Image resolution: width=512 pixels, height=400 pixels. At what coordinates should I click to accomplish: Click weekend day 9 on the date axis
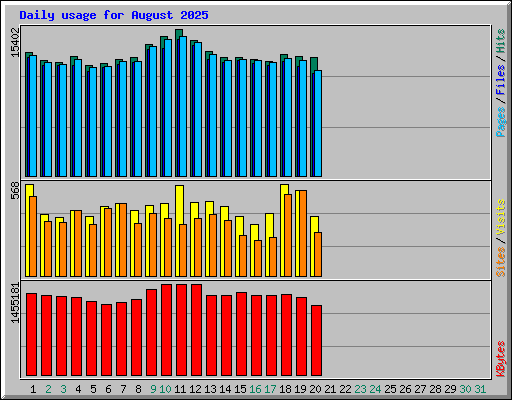coord(153,389)
